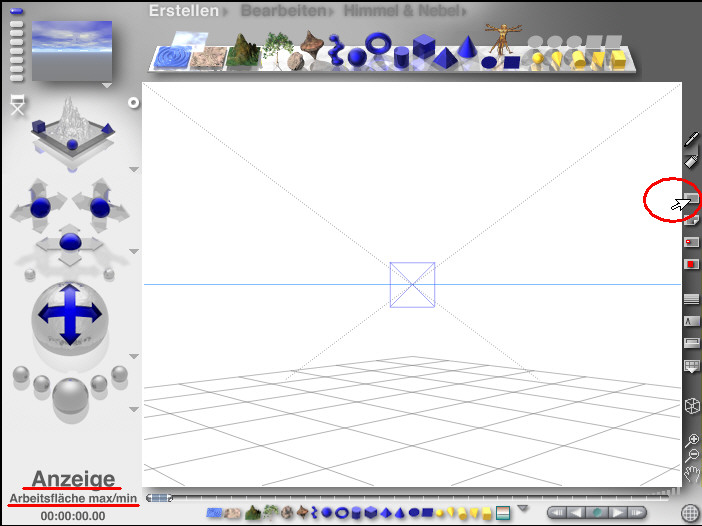Switch display mode with wireframe cube icon
The width and height of the screenshot is (702, 526).
(x=692, y=406)
